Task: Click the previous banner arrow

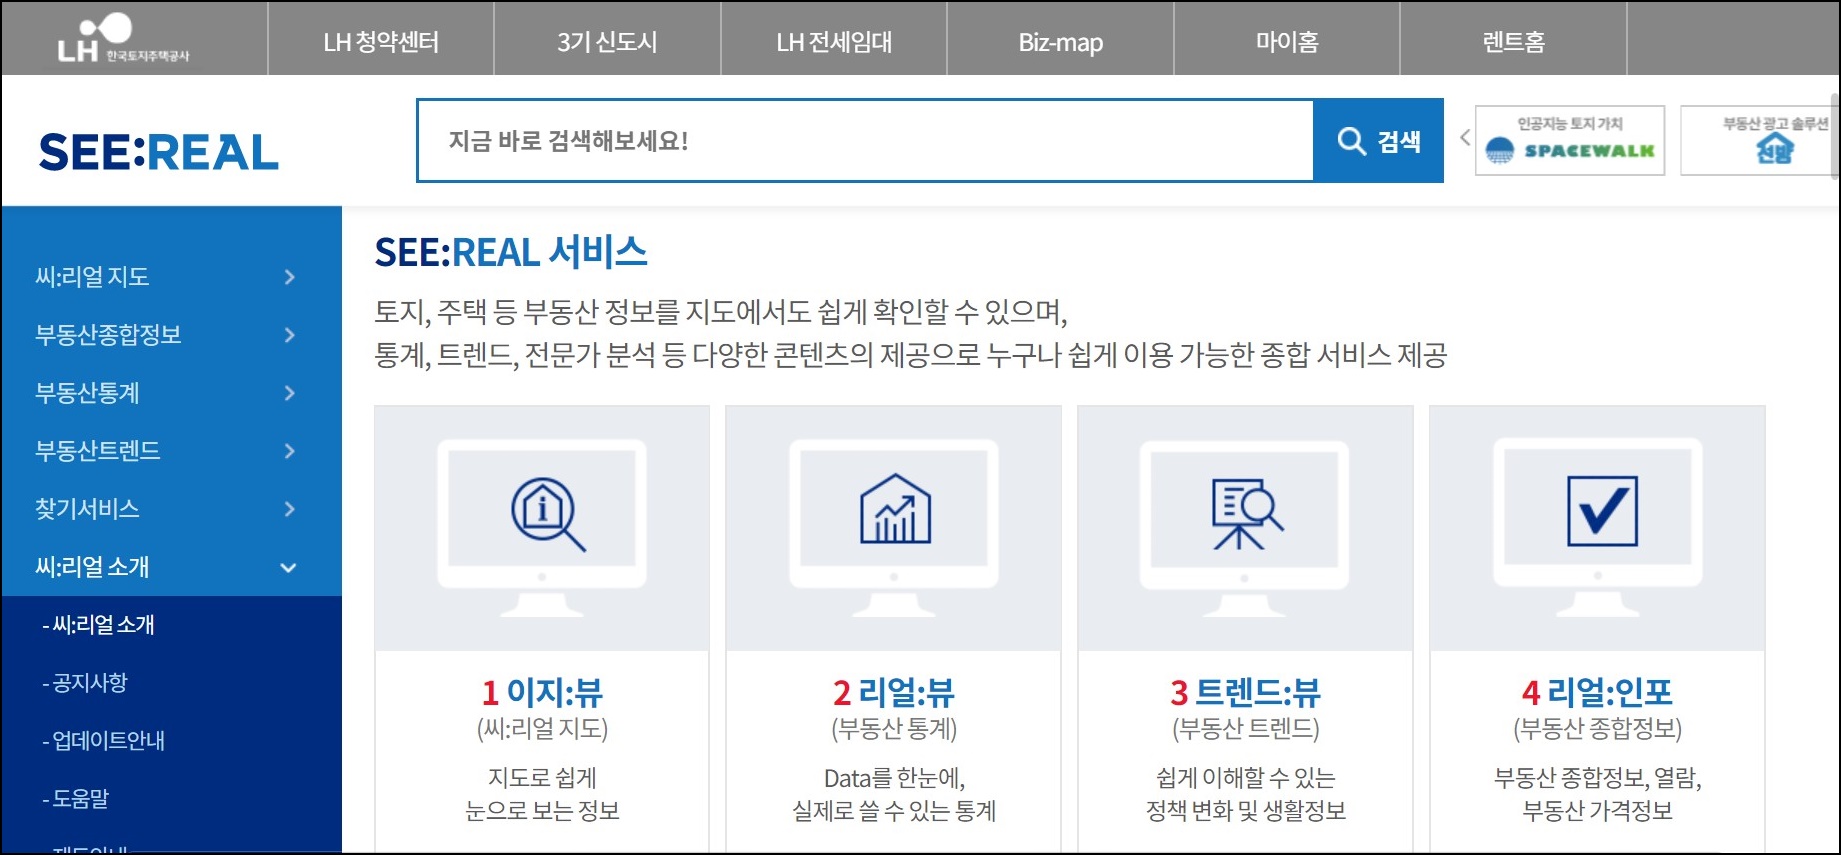Action: tap(1464, 138)
